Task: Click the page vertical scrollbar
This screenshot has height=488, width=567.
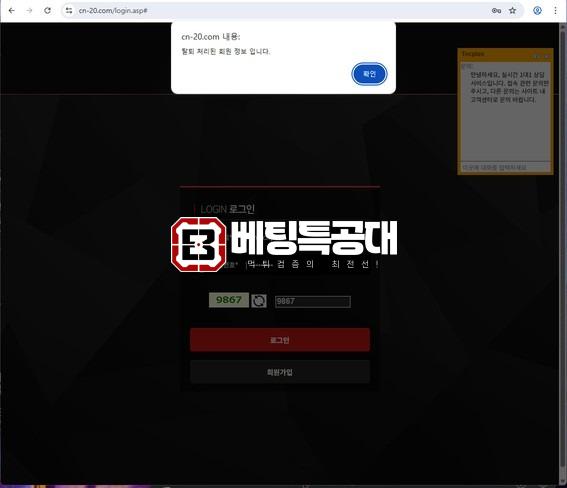Action: 563,253
